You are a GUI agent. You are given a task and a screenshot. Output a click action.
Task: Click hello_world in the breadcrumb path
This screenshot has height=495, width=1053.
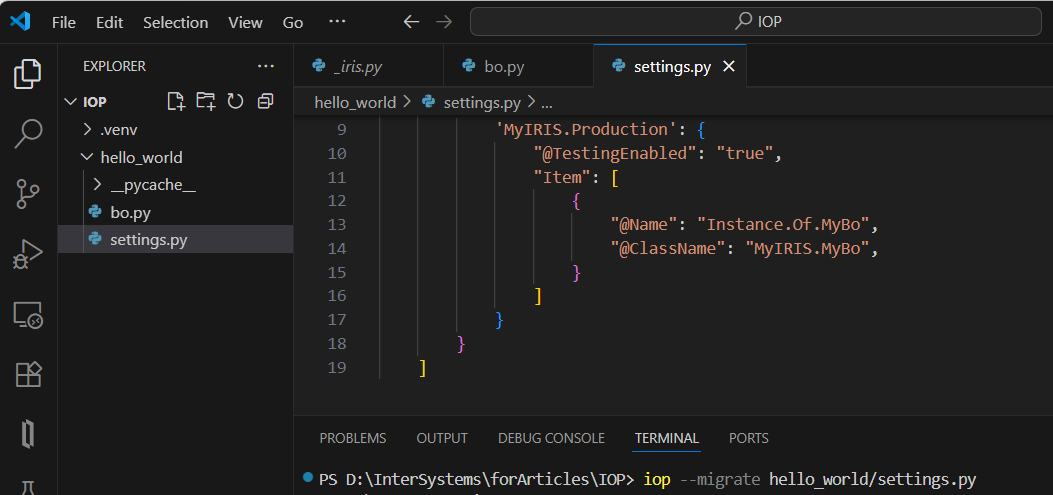pyautogui.click(x=355, y=102)
